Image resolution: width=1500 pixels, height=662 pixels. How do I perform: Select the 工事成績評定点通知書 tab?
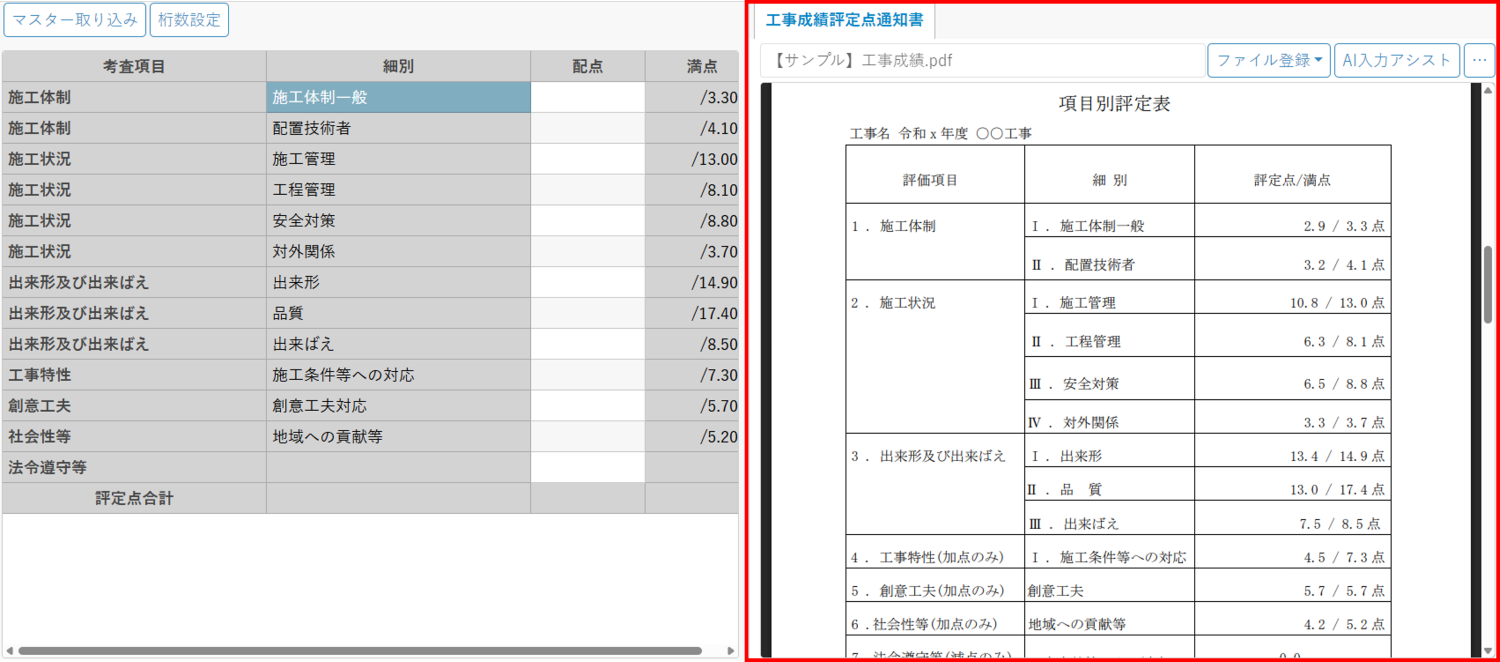[844, 20]
